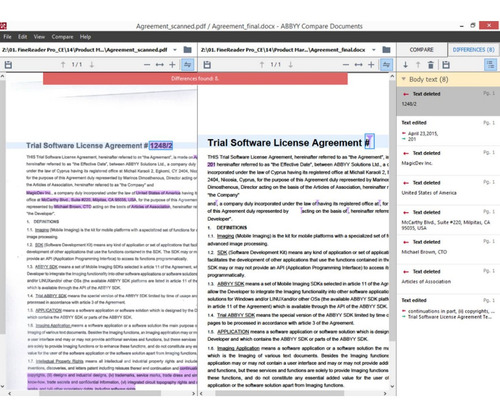
Task: Select 'McCarthy Blvd., Suite #220' deleted entry
Action: [x=448, y=220]
